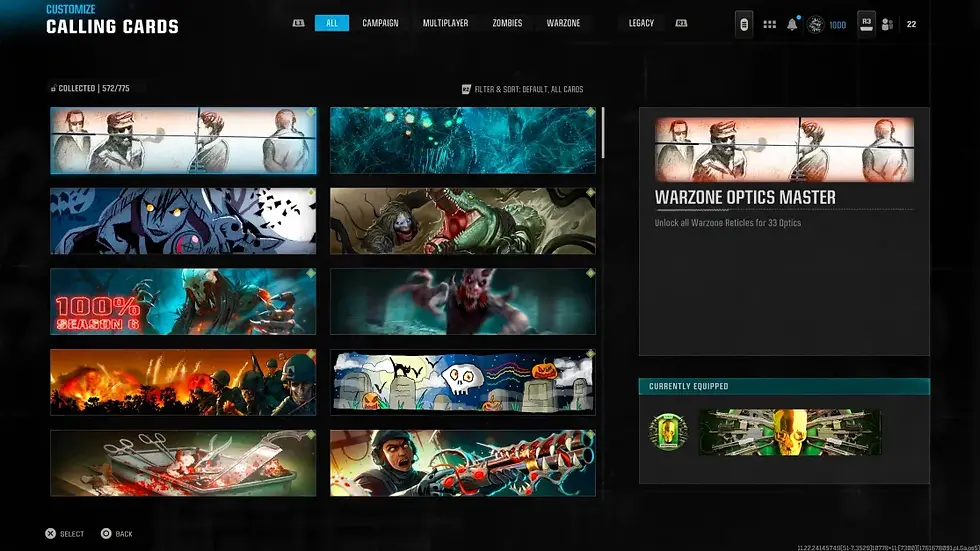980x551 pixels.
Task: Click the L1 previous-tab bumper icon
Action: coord(299,23)
